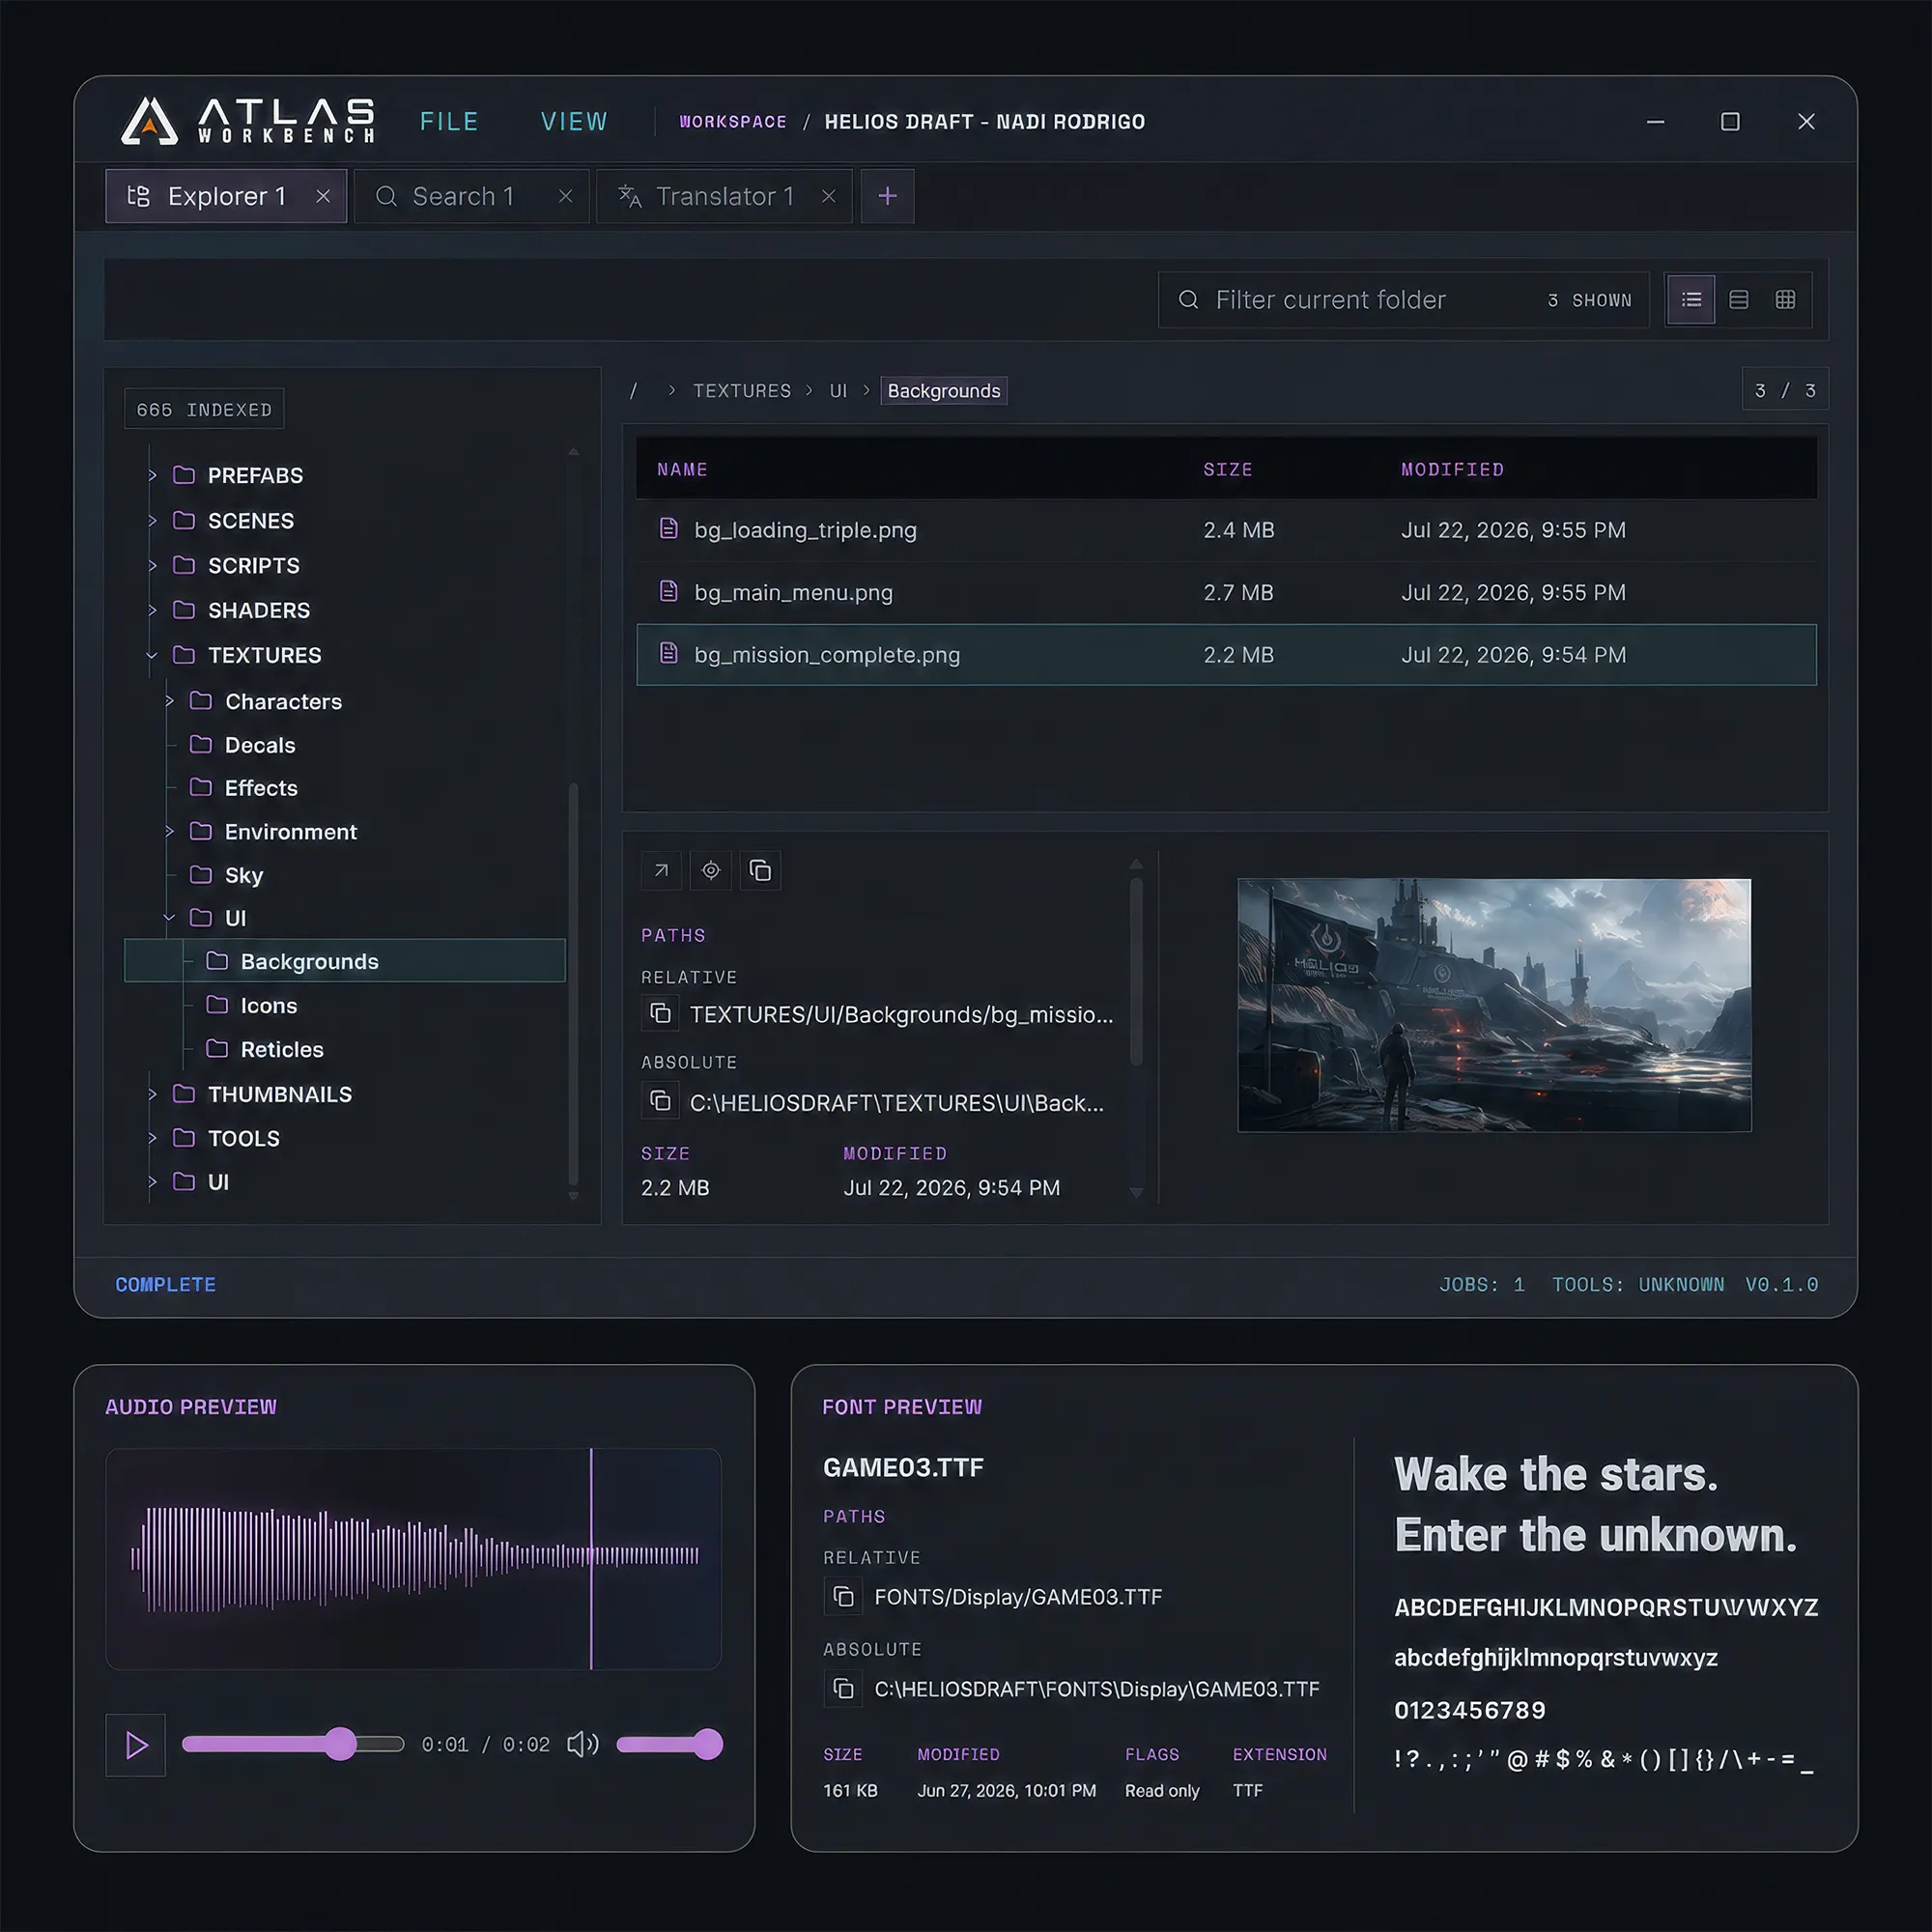Switch to the list view layout
Image resolution: width=1932 pixels, height=1932 pixels.
[x=1691, y=300]
